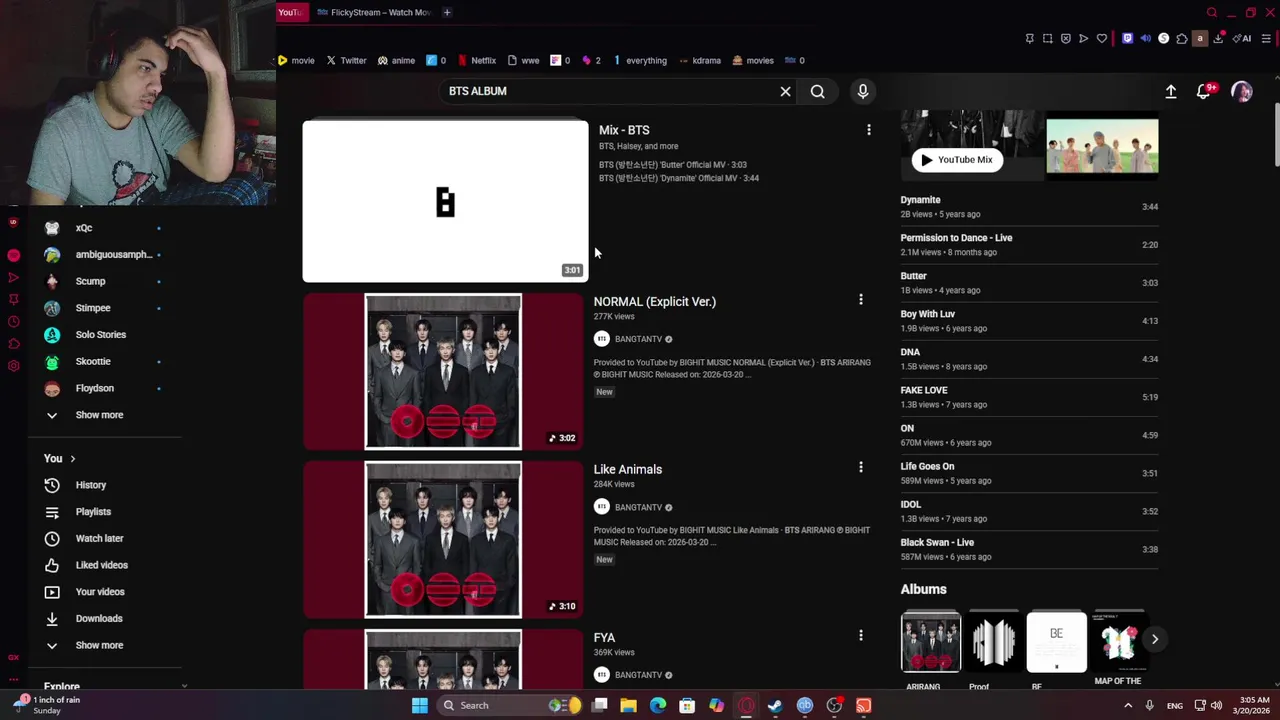Open the ad blocker shield icon
This screenshot has width=1280, height=720.
(x=1066, y=39)
